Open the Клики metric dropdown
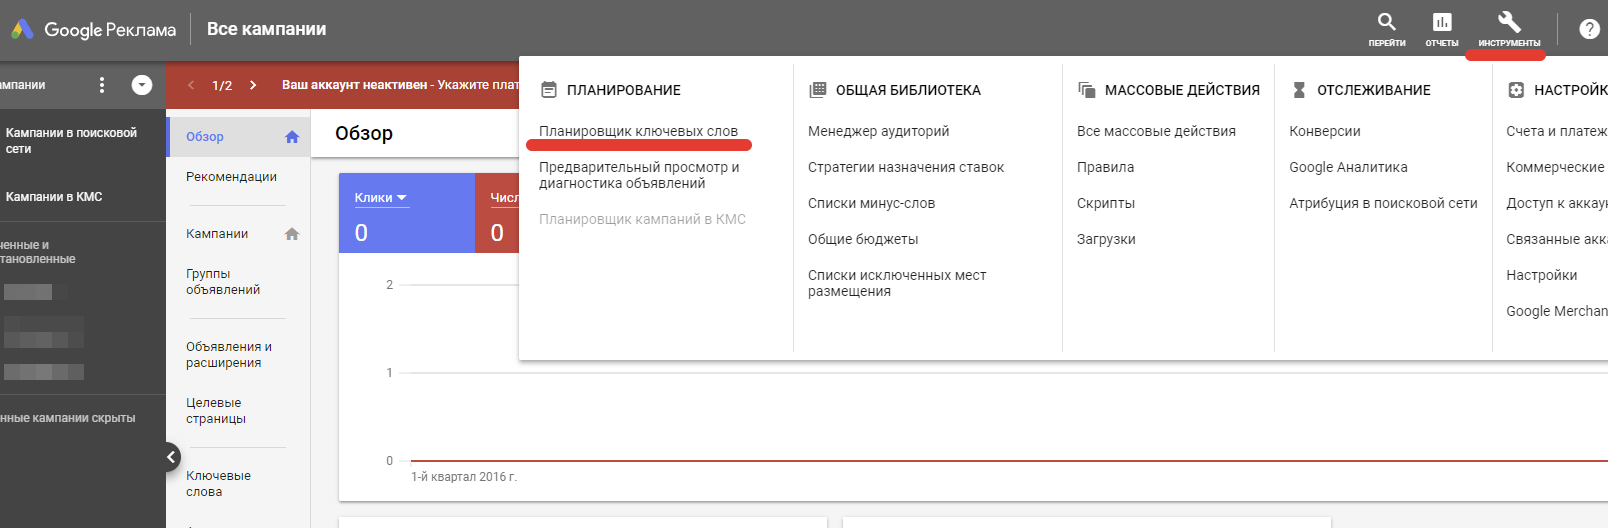Viewport: 1608px width, 528px height. [x=381, y=198]
